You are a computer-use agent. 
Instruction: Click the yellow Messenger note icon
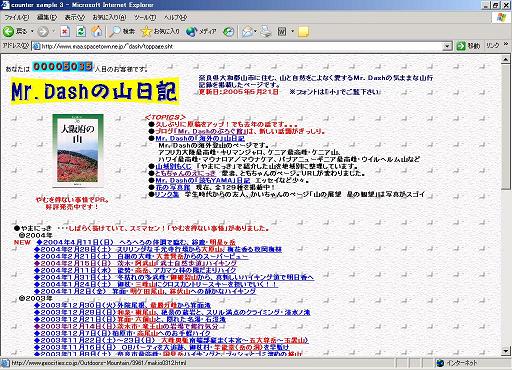pyautogui.click(x=303, y=32)
